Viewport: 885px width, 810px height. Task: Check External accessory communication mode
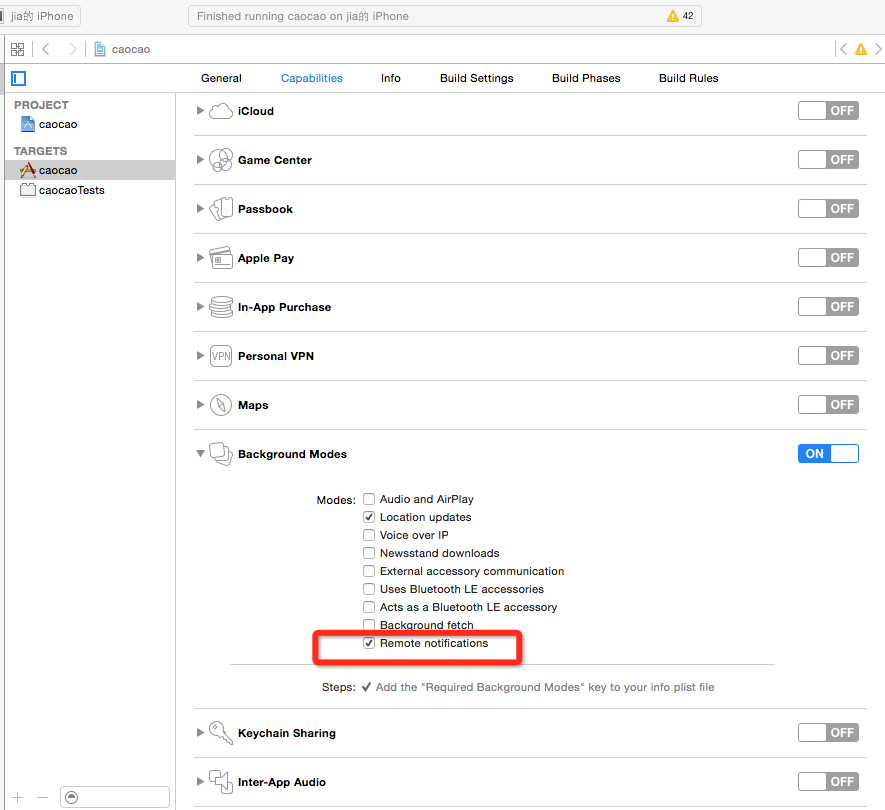click(369, 571)
